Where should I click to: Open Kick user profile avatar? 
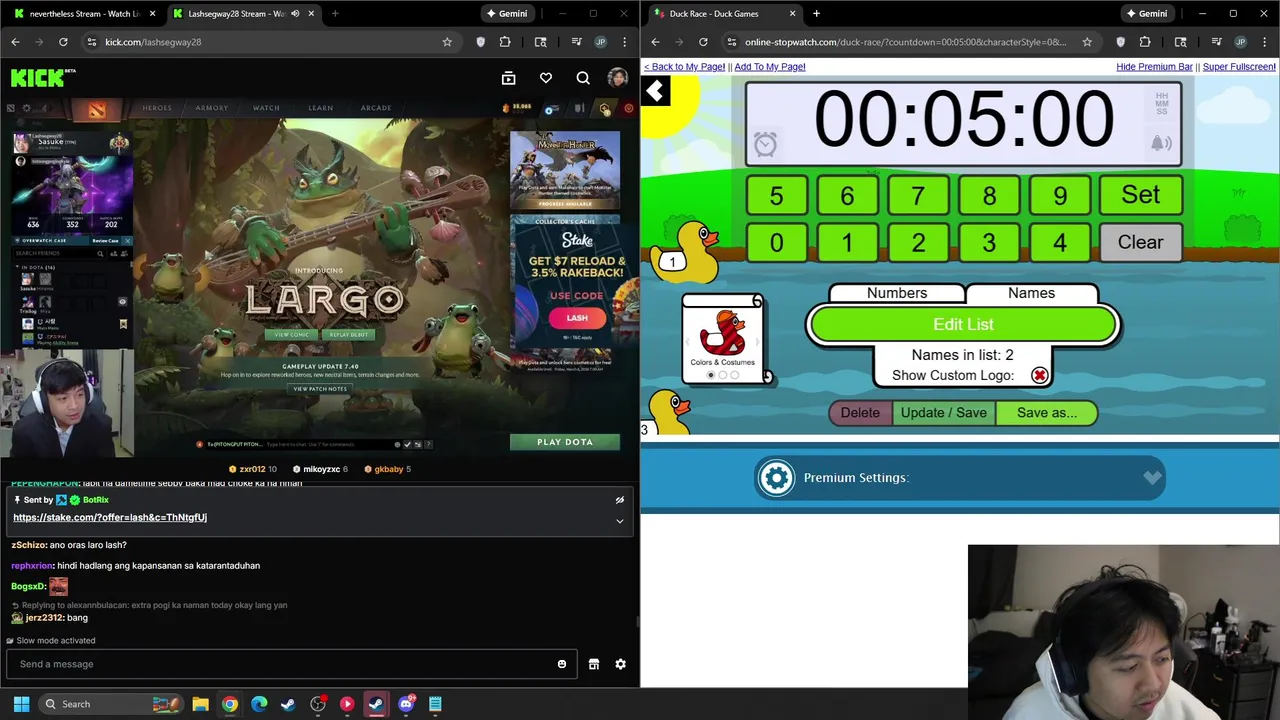[618, 78]
